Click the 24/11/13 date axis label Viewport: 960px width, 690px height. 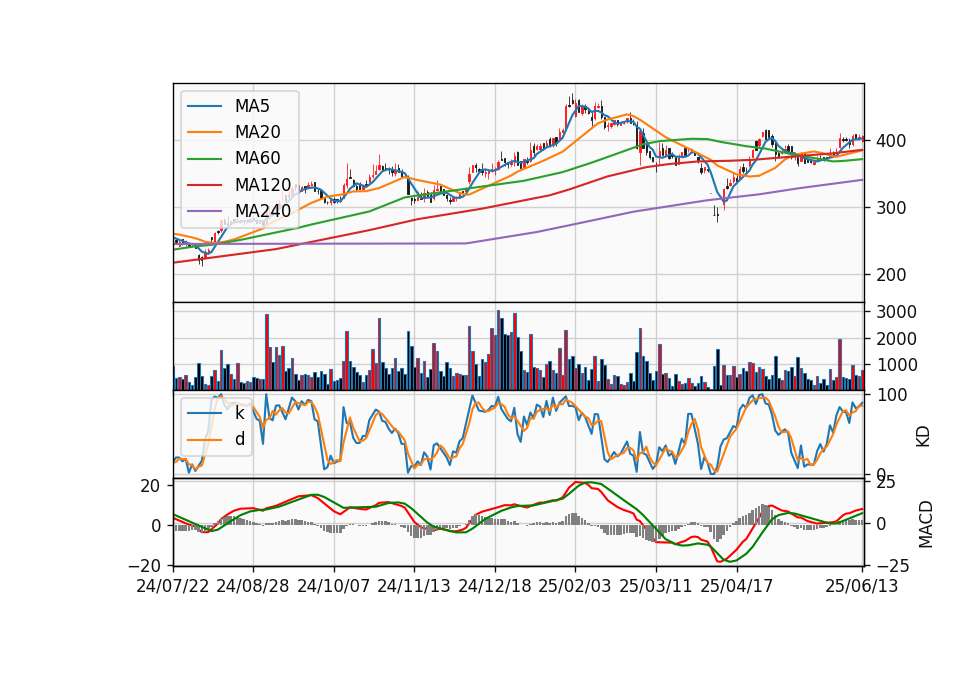pyautogui.click(x=414, y=586)
